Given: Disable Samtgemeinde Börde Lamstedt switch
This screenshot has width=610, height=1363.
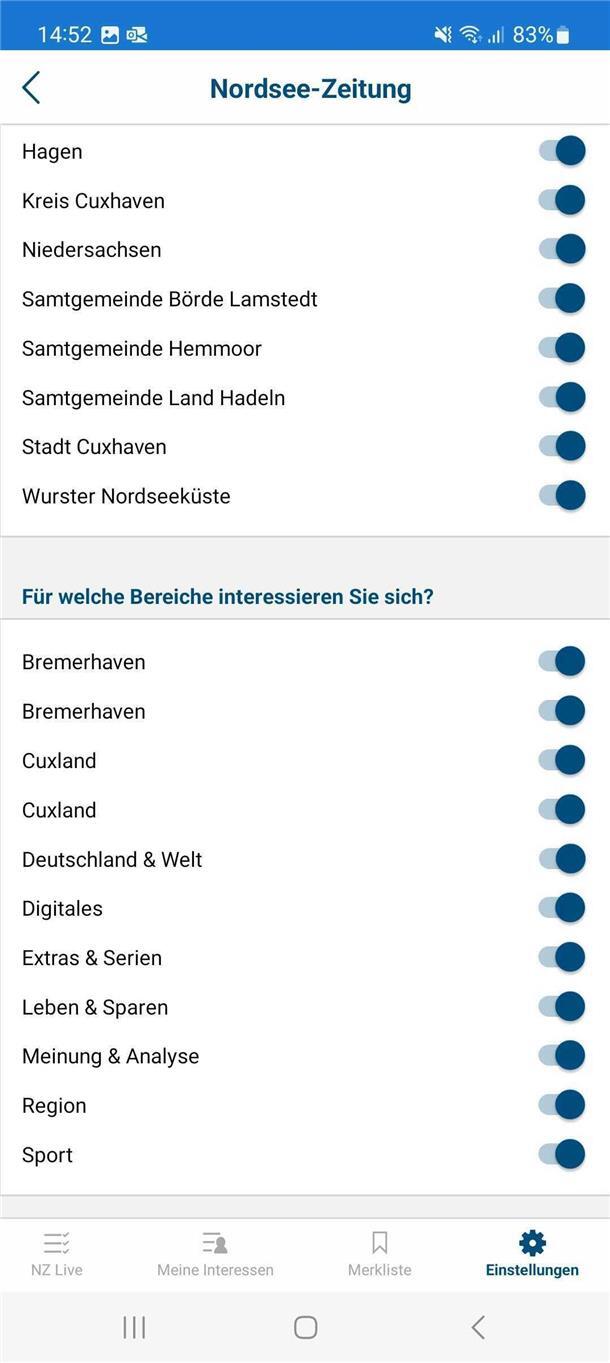Looking at the screenshot, I should (x=562, y=299).
